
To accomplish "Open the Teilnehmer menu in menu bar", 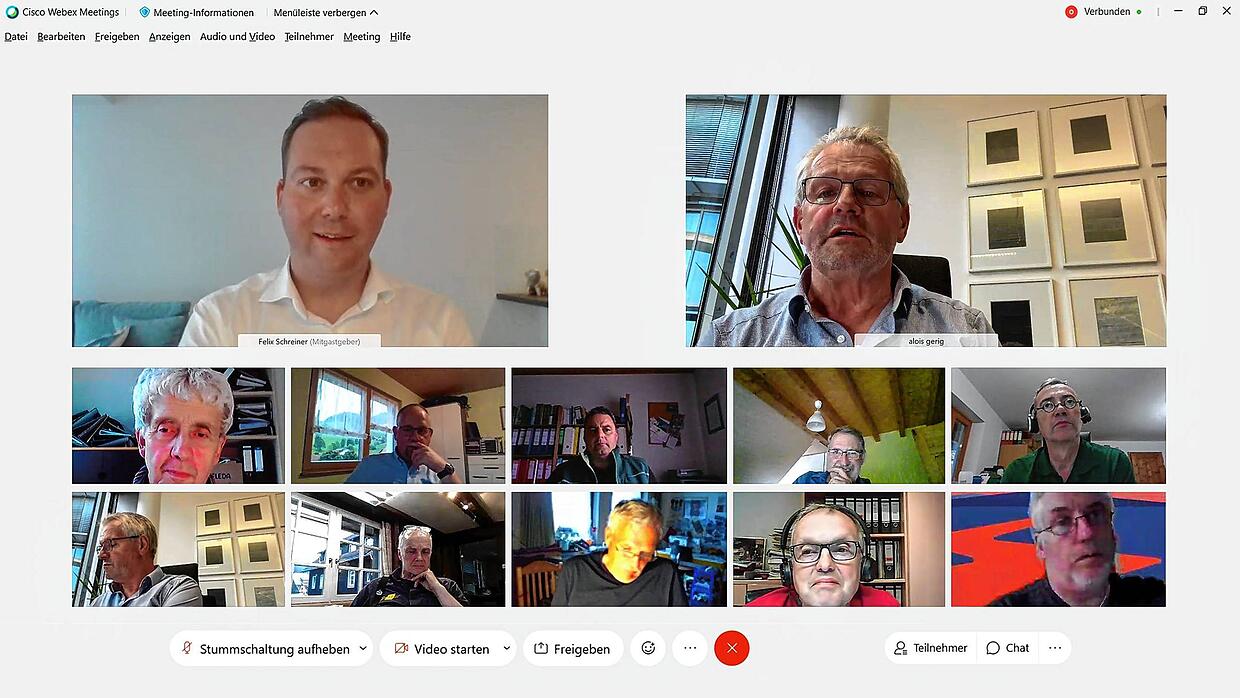I will [309, 36].
